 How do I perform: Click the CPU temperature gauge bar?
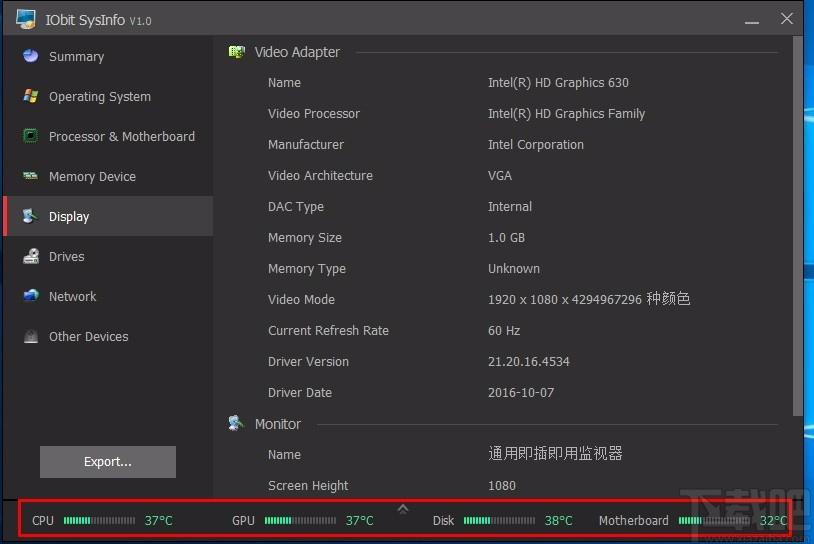[99, 520]
